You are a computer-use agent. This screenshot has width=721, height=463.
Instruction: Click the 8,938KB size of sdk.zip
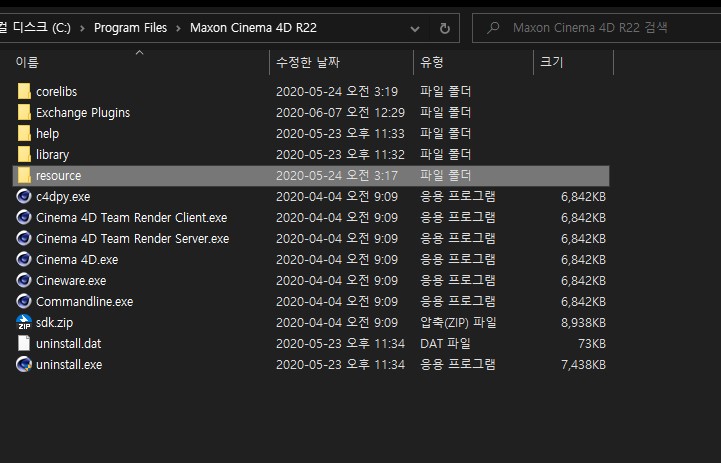583,323
